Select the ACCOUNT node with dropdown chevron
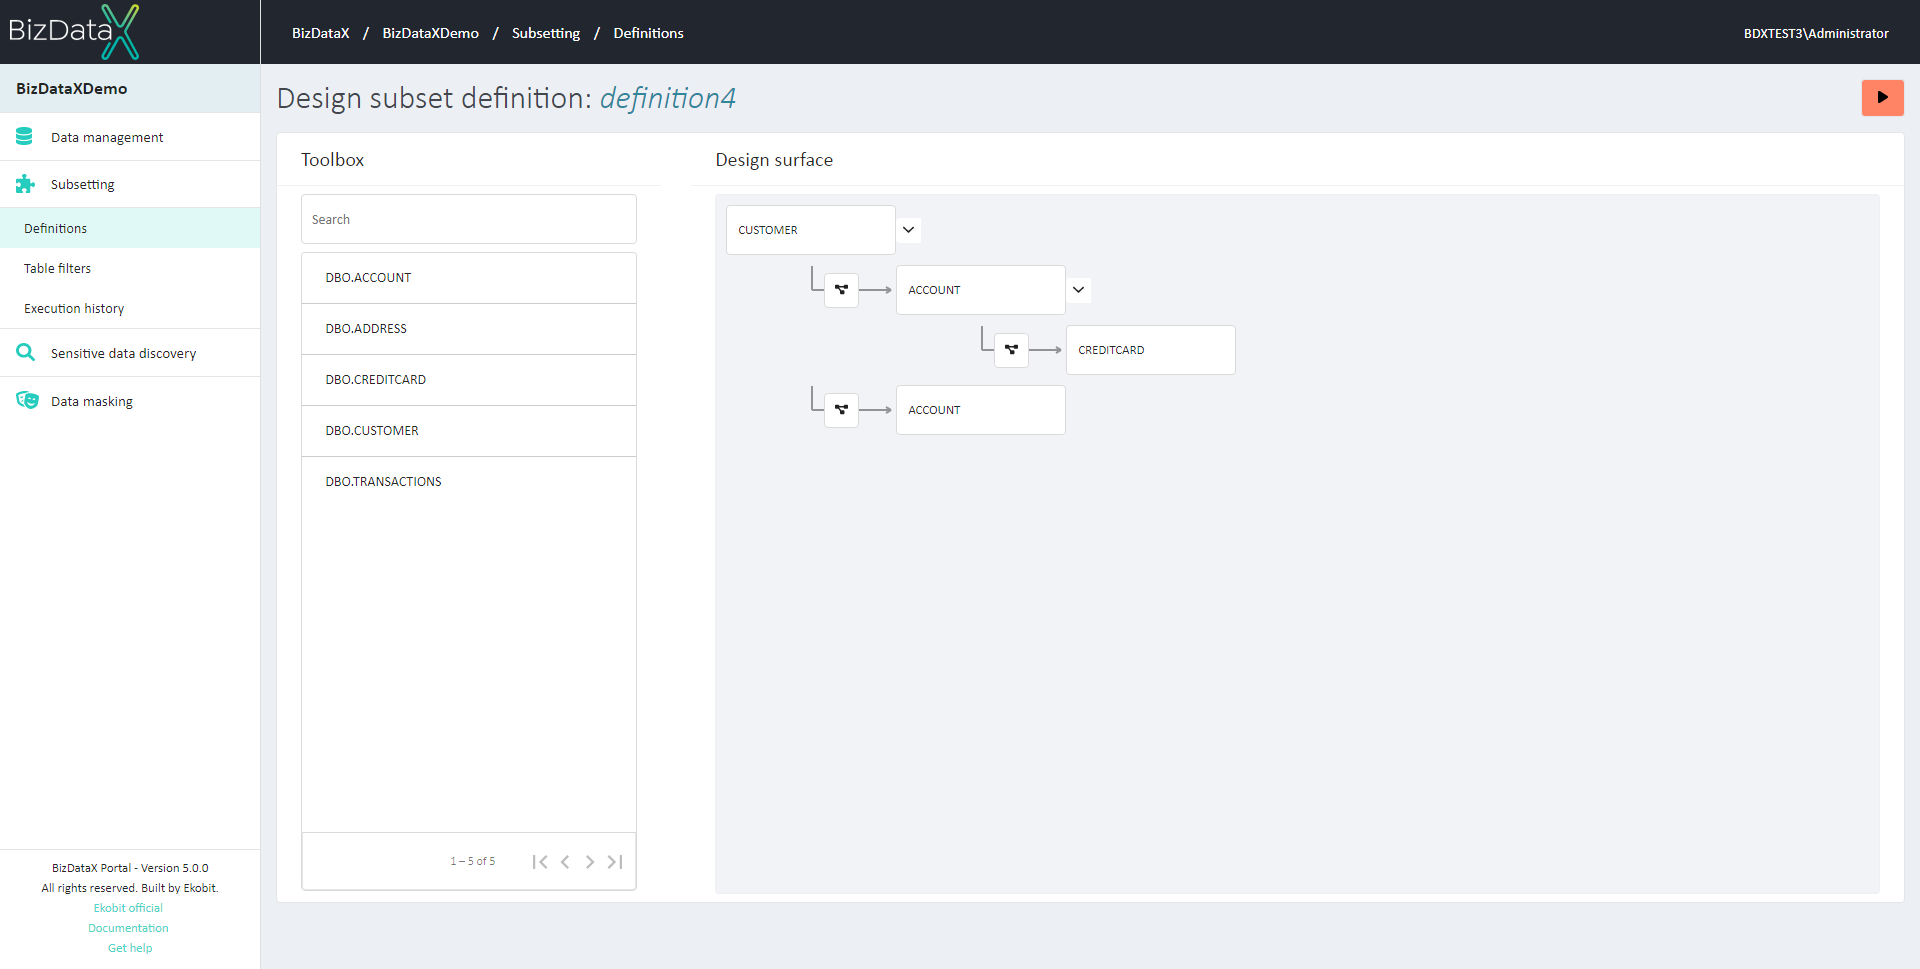Viewport: 1920px width, 969px height. (981, 290)
